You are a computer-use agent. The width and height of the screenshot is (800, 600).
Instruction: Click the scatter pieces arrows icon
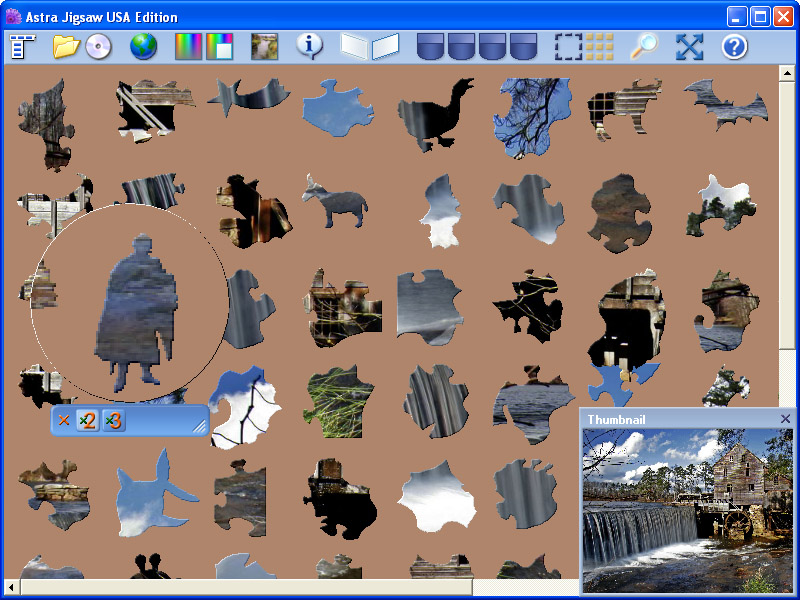(688, 45)
